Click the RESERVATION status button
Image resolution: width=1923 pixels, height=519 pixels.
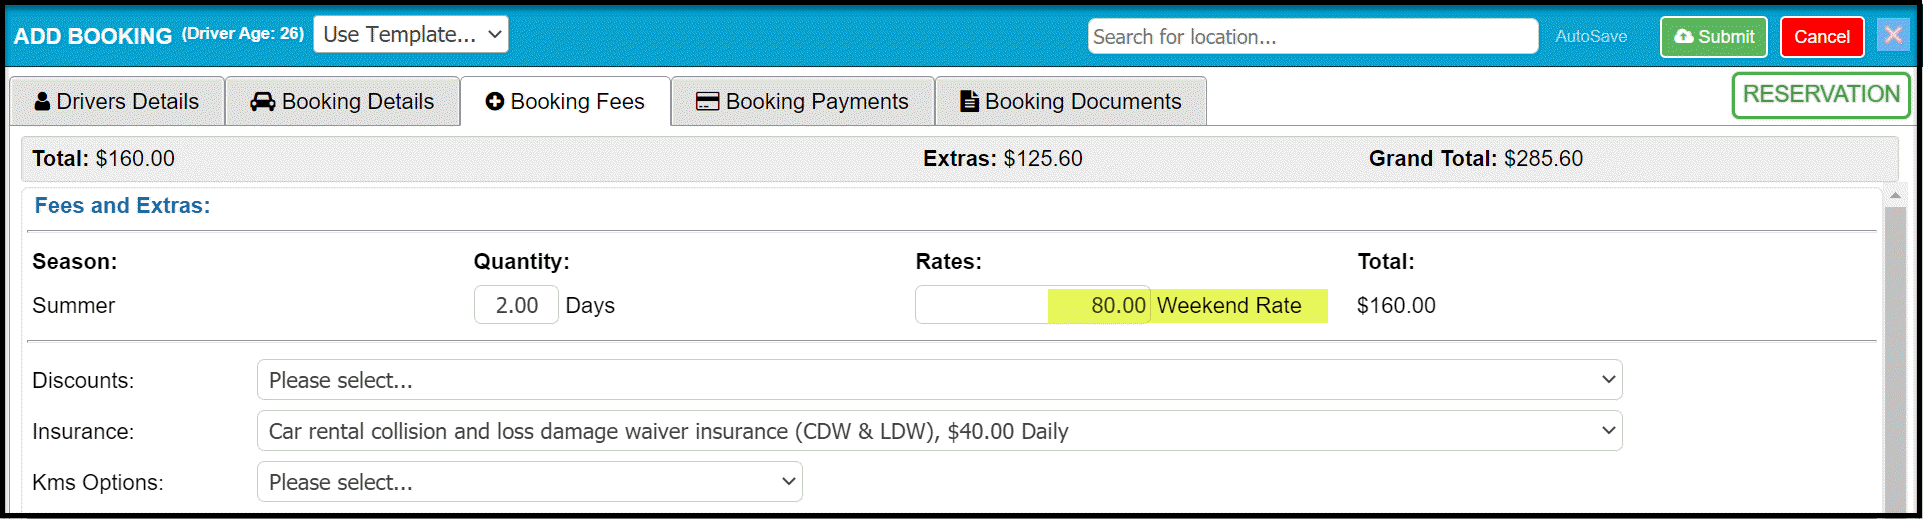(1820, 95)
